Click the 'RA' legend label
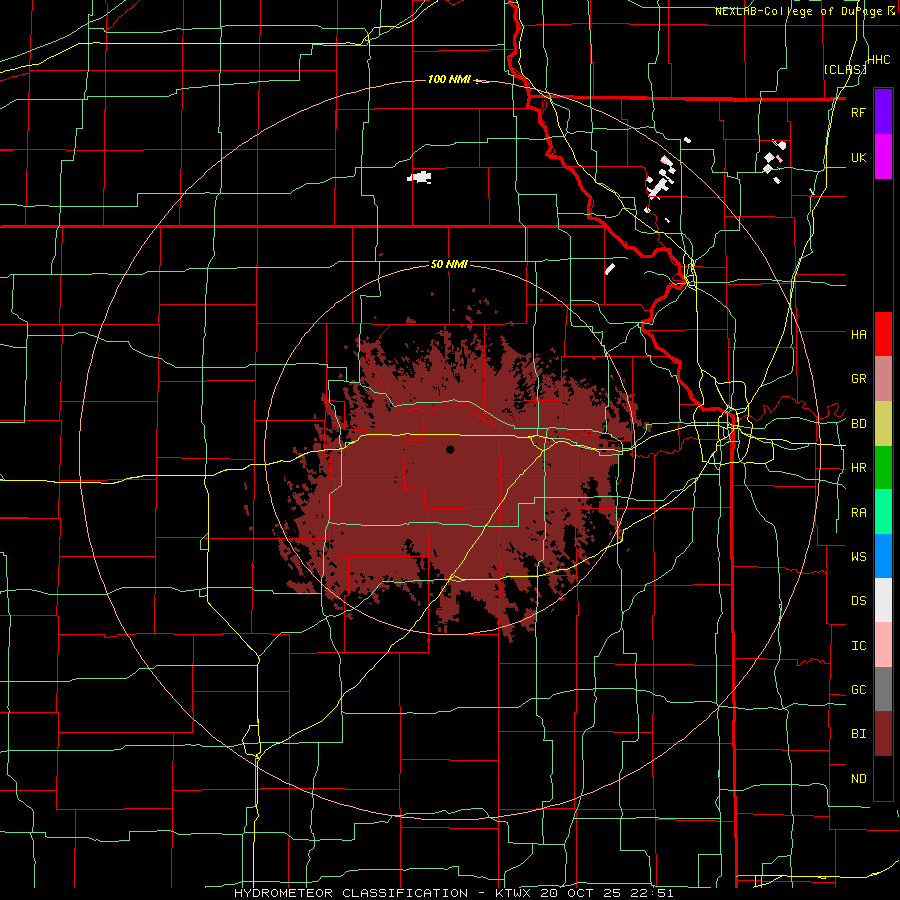 (x=858, y=513)
